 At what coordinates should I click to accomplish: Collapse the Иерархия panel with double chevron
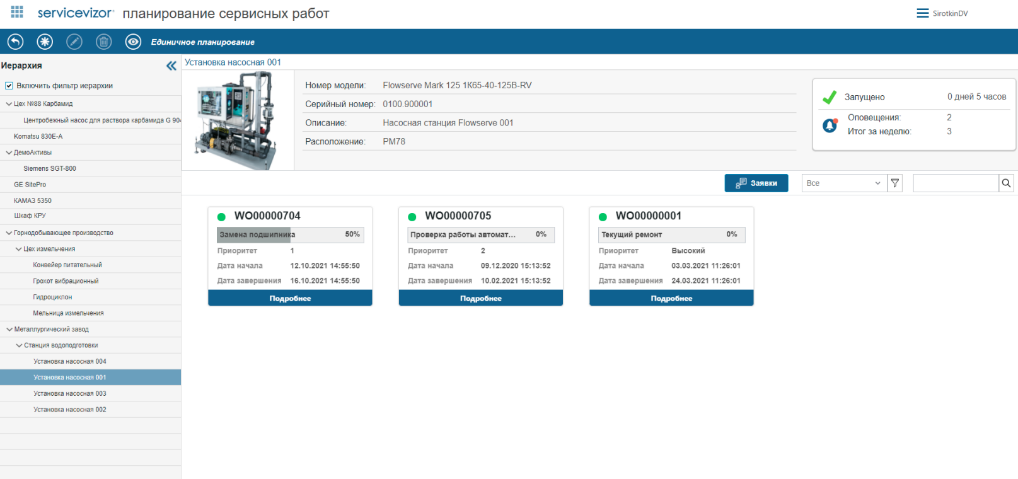point(171,66)
